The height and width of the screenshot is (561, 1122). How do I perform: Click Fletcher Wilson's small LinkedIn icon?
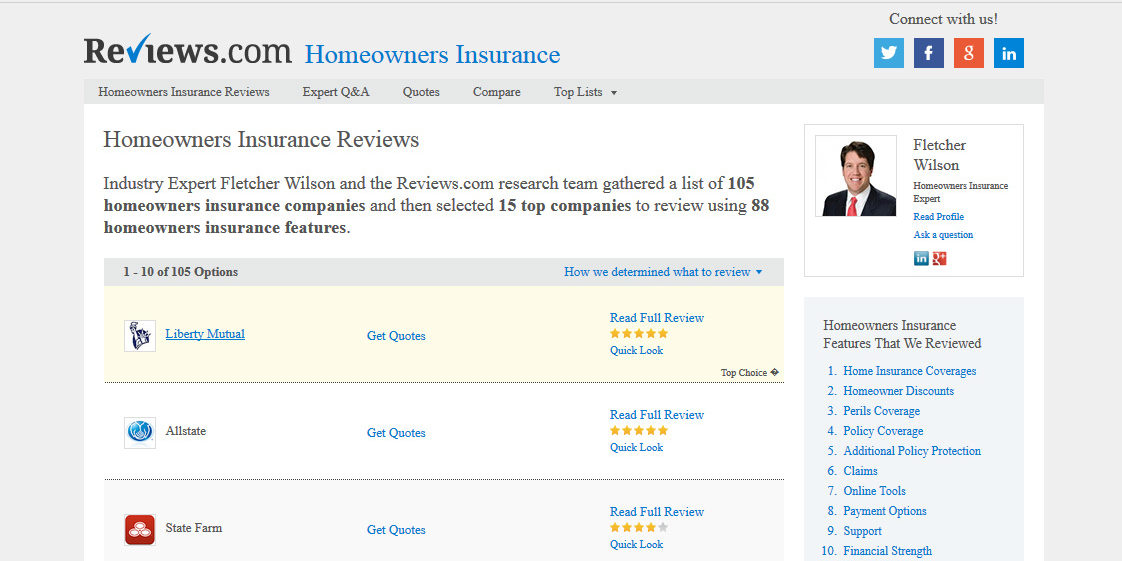point(921,258)
